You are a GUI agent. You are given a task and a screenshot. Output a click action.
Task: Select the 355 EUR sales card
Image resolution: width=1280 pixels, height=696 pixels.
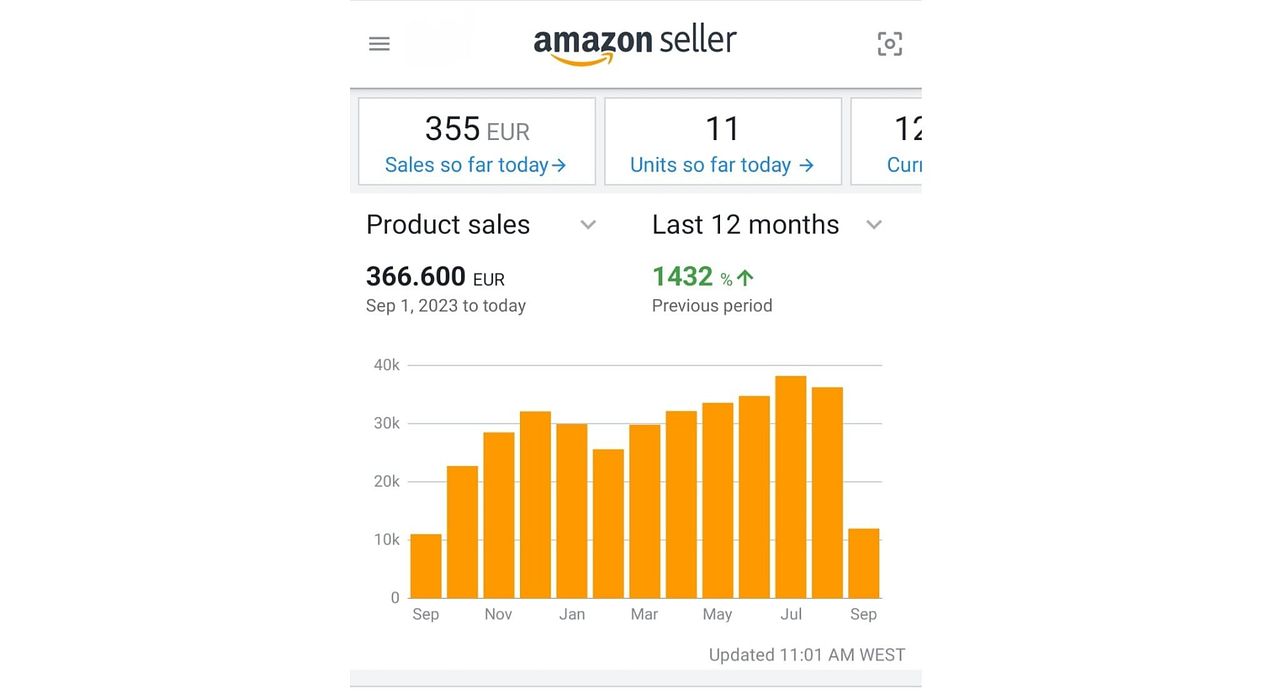pyautogui.click(x=477, y=141)
